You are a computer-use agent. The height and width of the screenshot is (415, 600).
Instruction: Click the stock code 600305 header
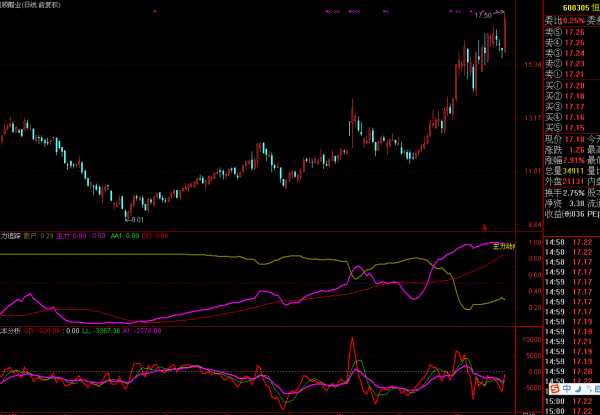[561, 6]
